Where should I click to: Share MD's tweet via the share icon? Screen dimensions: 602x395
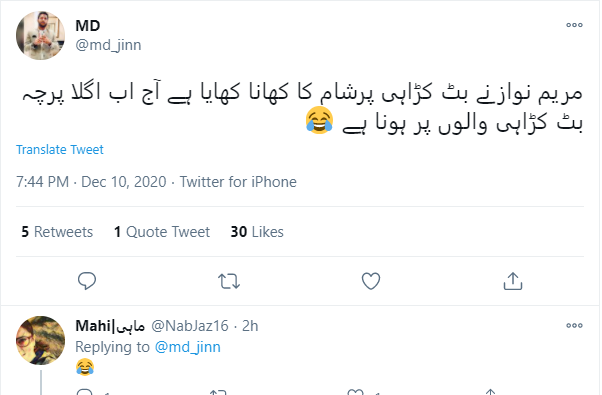(513, 281)
